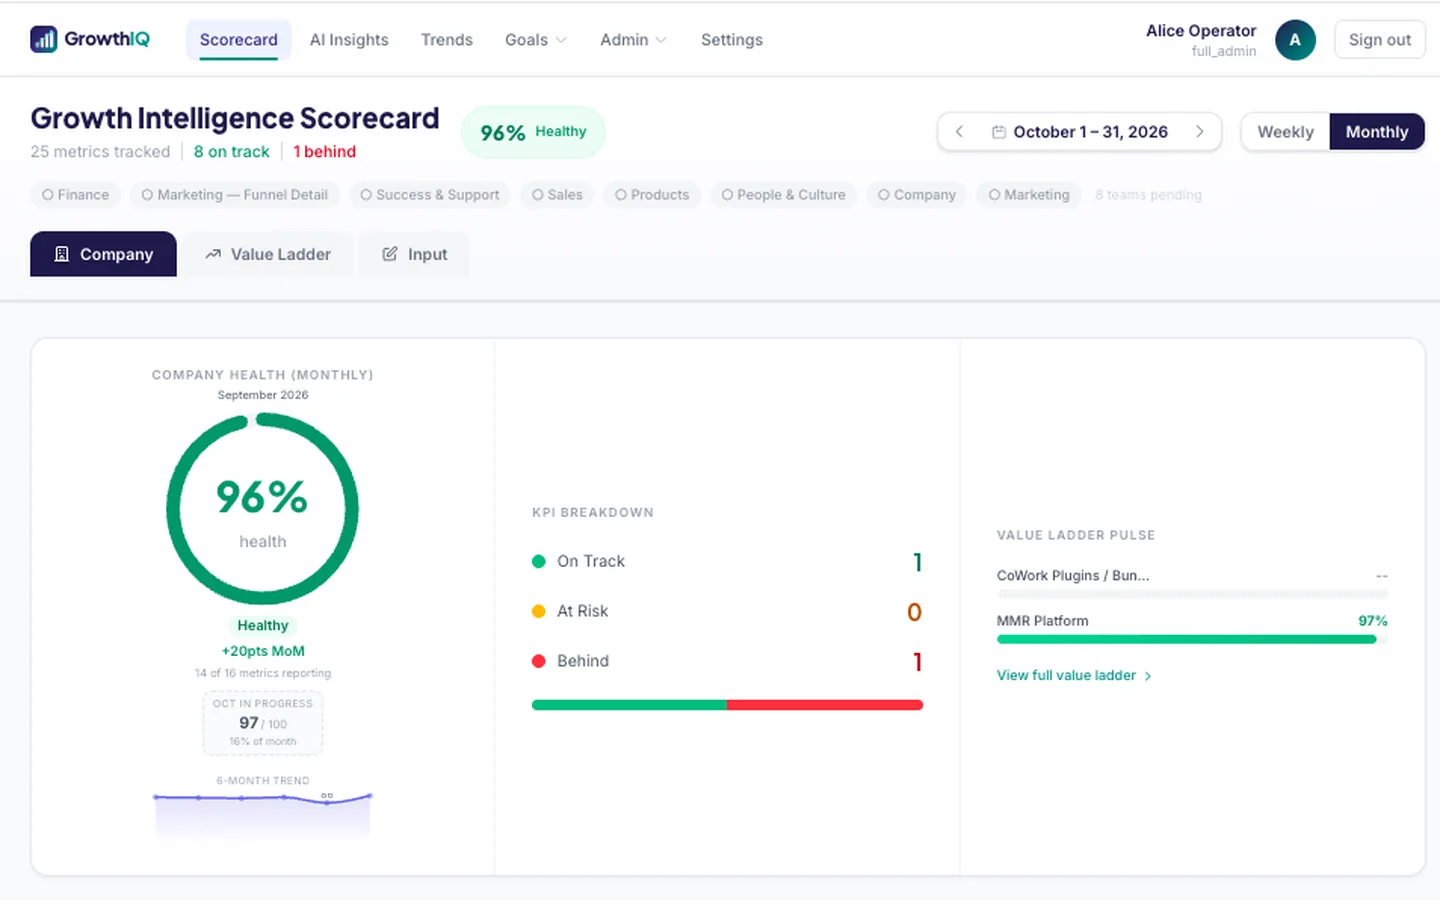
Task: Click the 96% Healthy badge
Action: coord(533,132)
